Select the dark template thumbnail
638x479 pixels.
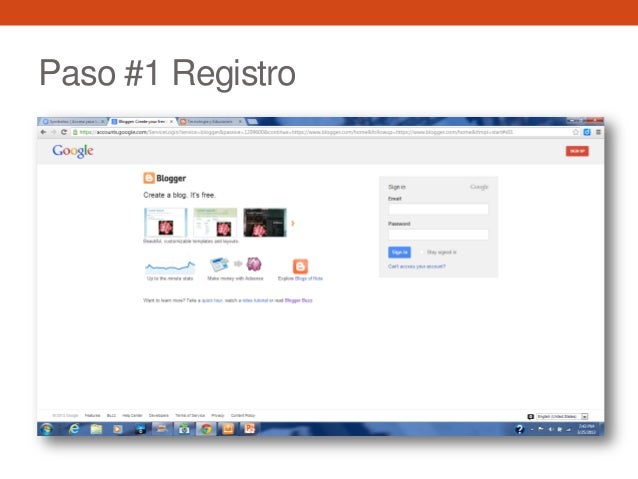(265, 223)
